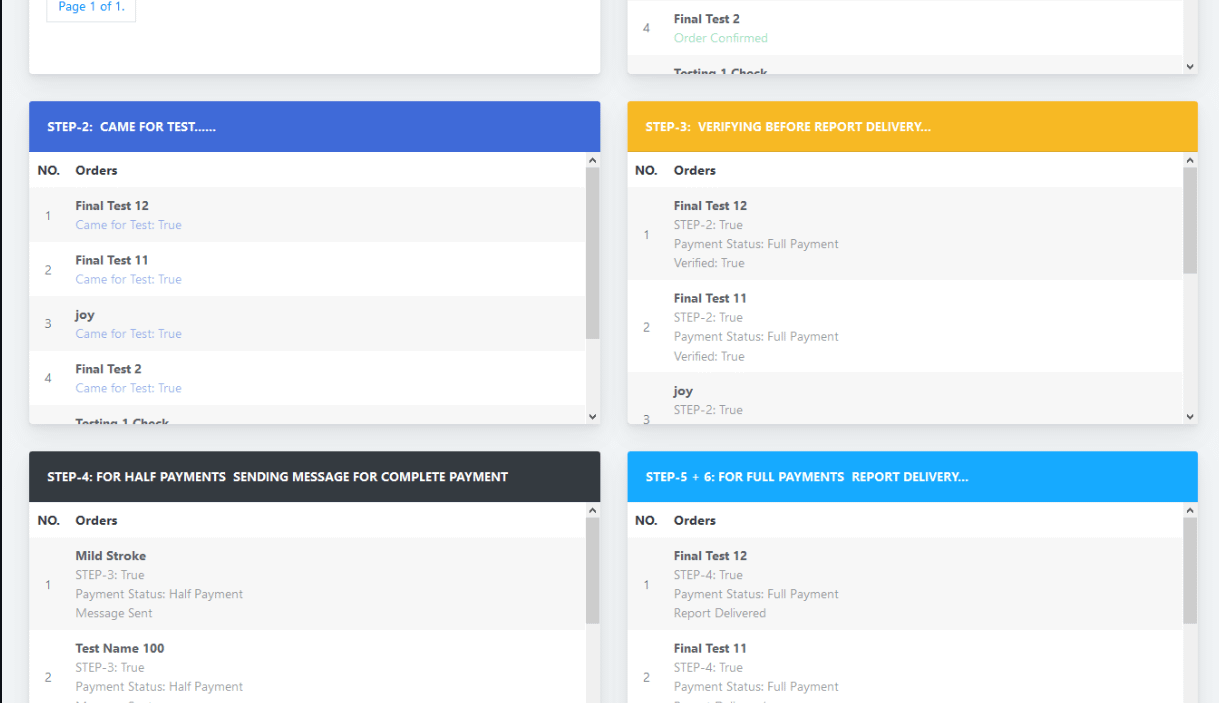Click the scroll-up arrow in the STEP-4 panel
Screen dimensions: 1219x703
click(592, 510)
